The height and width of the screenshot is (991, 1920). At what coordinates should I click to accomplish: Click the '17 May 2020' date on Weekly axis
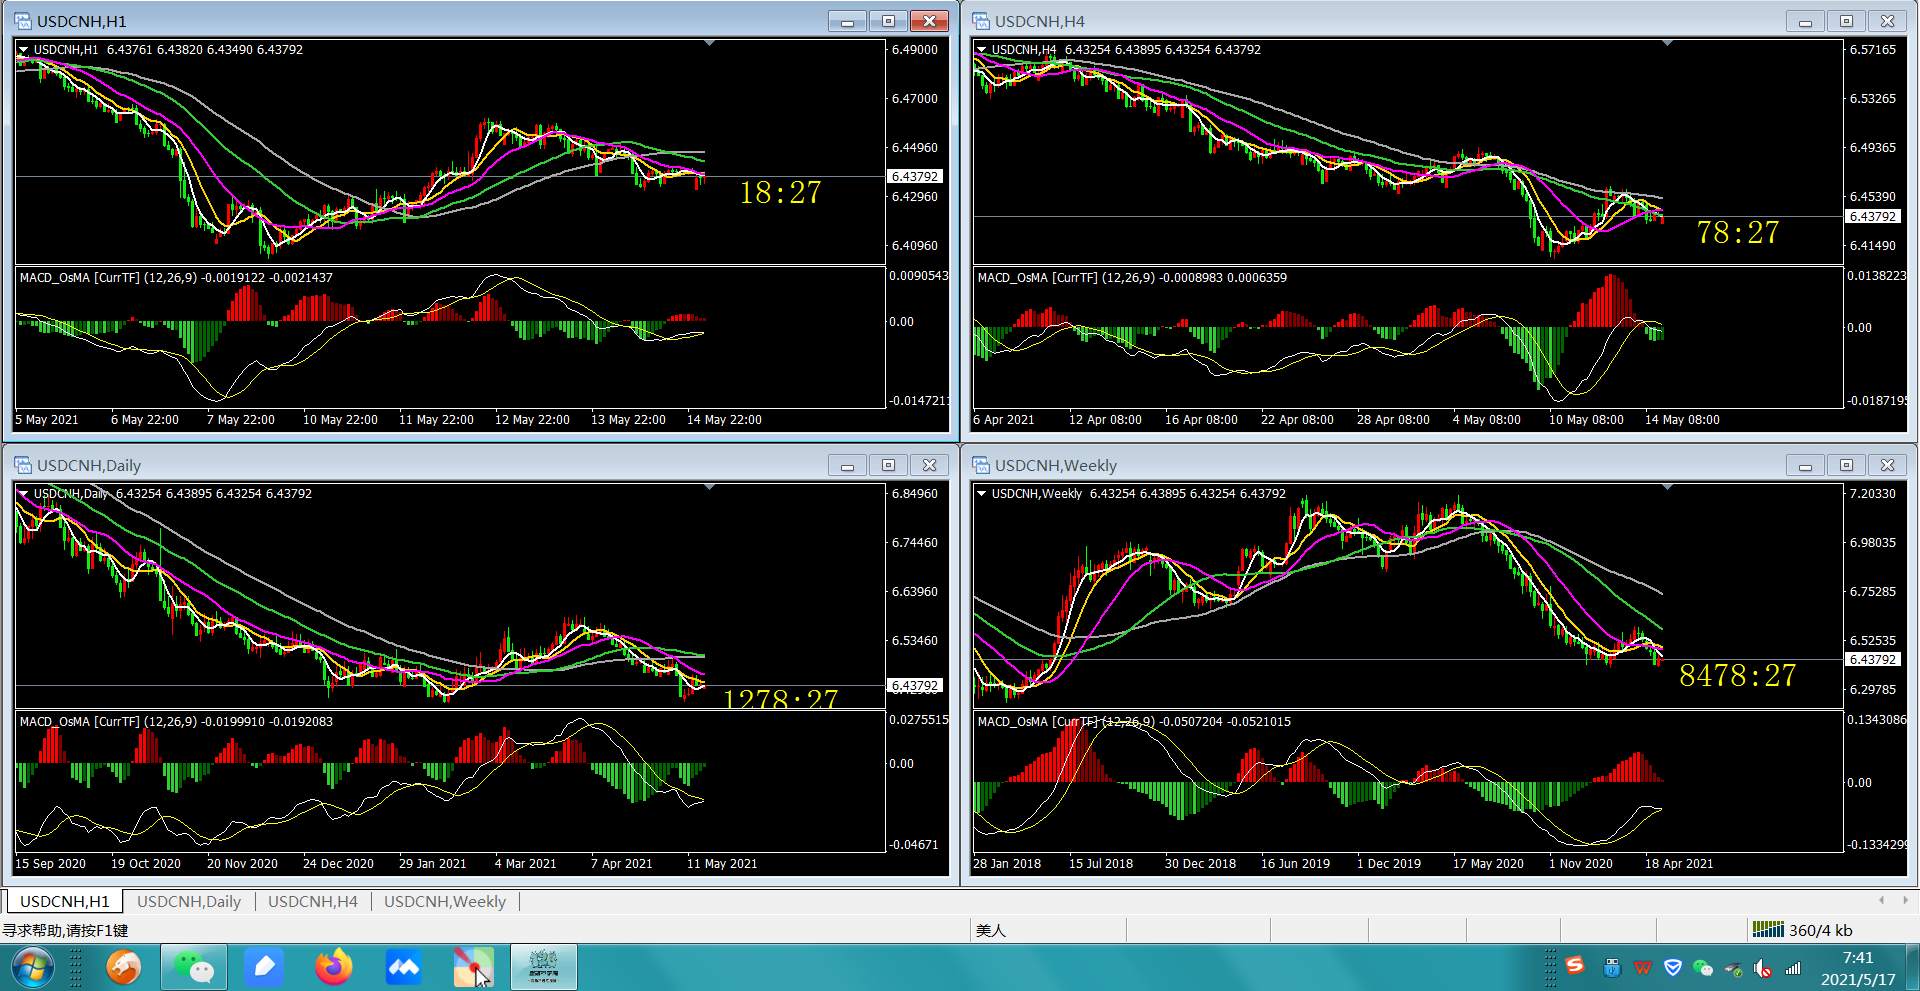1488,863
